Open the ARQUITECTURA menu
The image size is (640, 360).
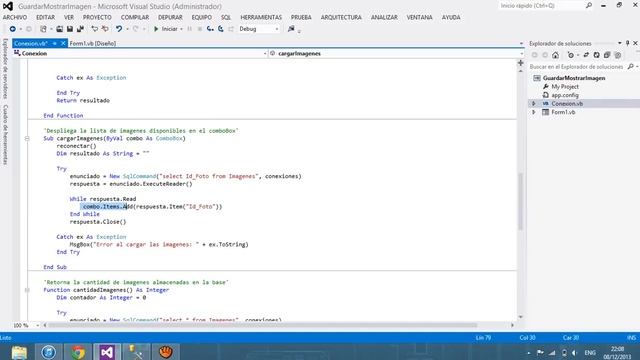pyautogui.click(x=341, y=17)
